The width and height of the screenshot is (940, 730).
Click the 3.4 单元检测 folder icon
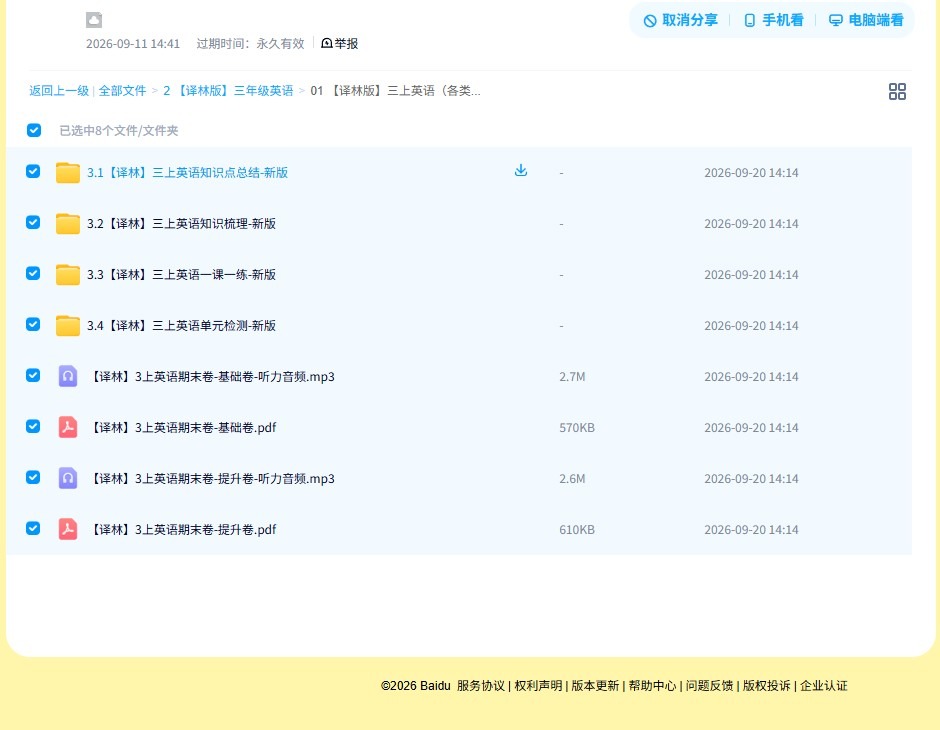pyautogui.click(x=68, y=325)
